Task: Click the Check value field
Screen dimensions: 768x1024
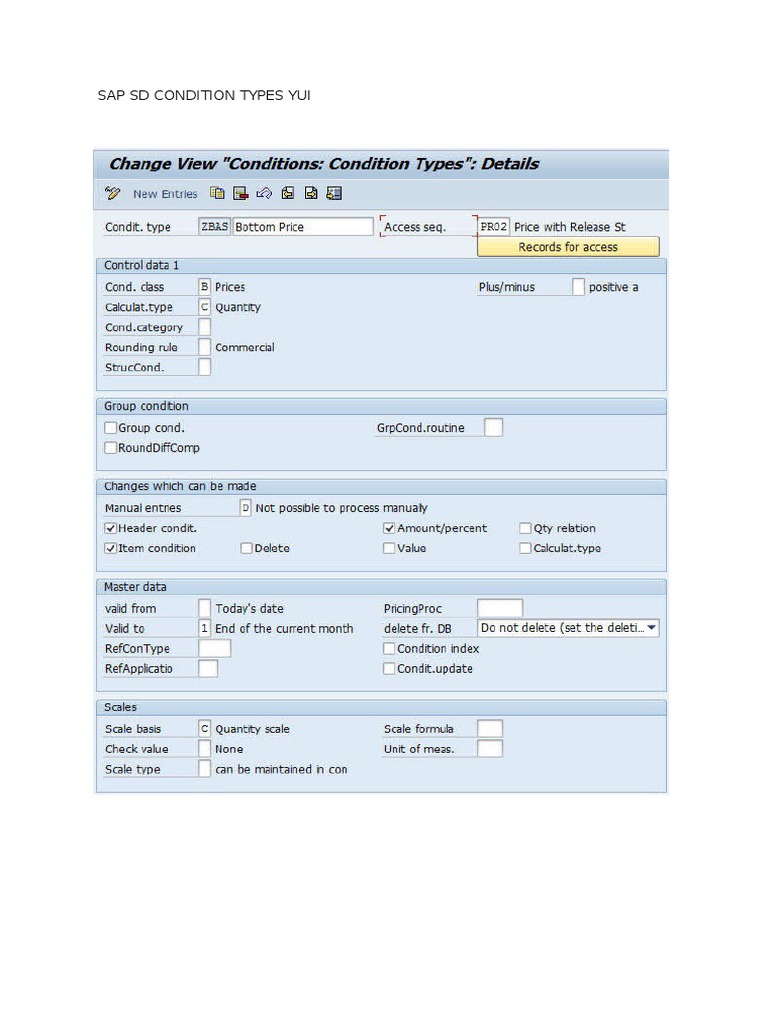Action: (x=204, y=748)
